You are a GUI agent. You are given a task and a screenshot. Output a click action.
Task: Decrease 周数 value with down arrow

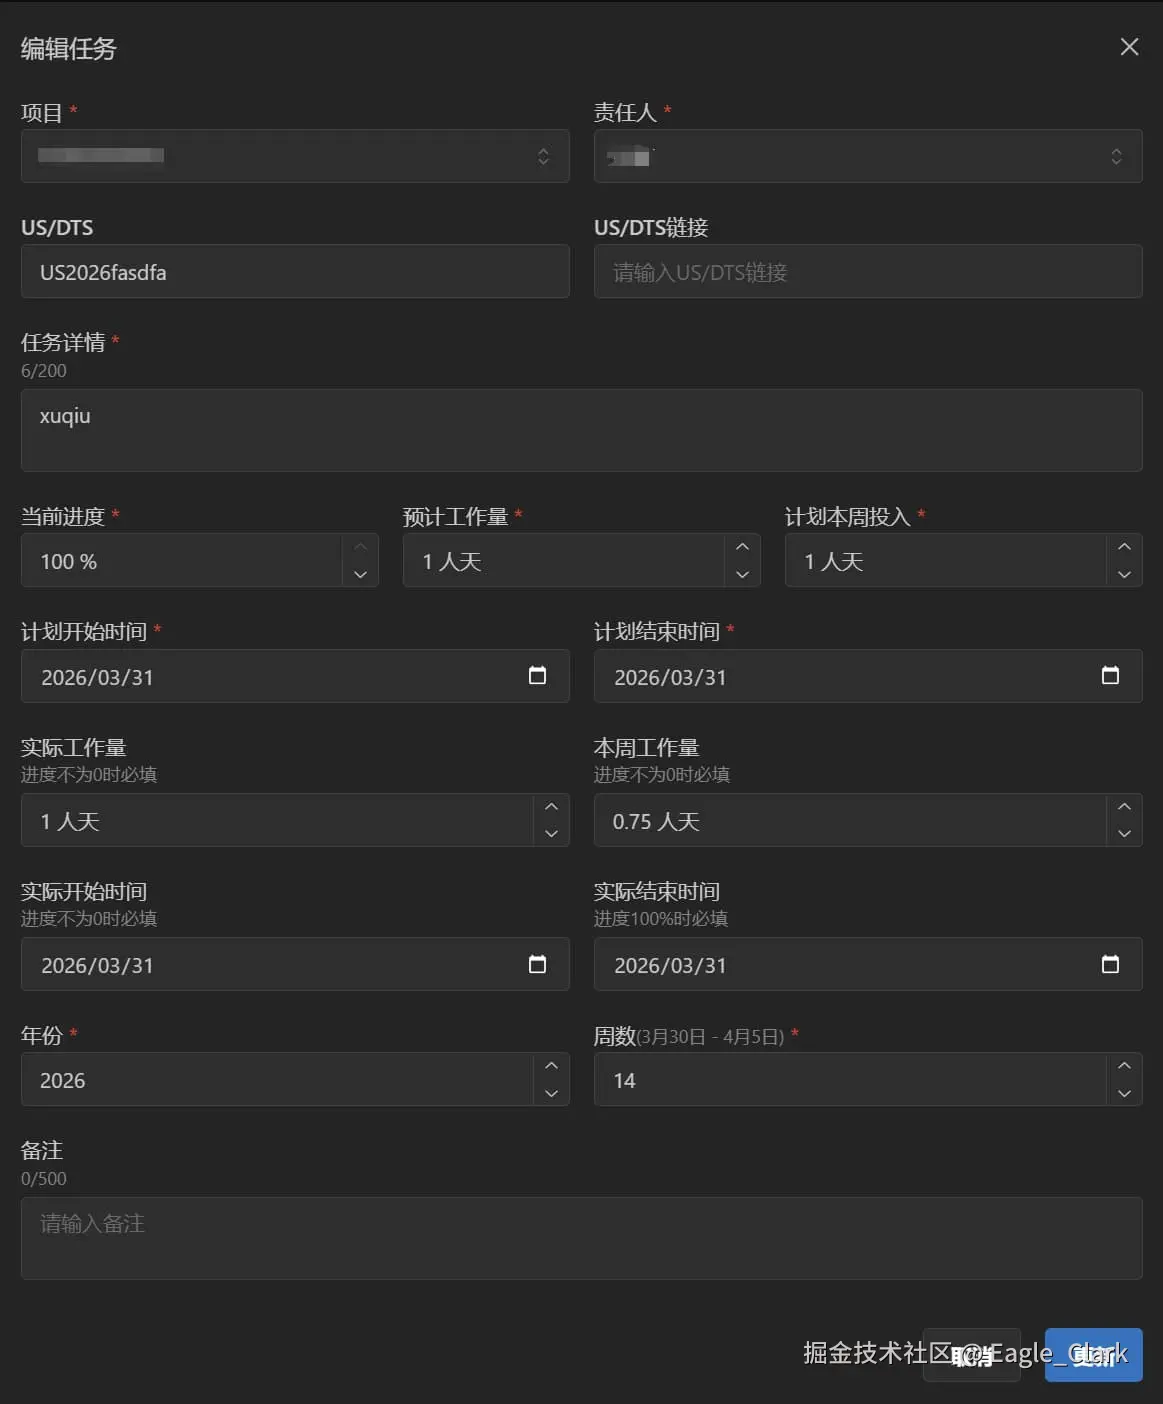(x=1124, y=1093)
